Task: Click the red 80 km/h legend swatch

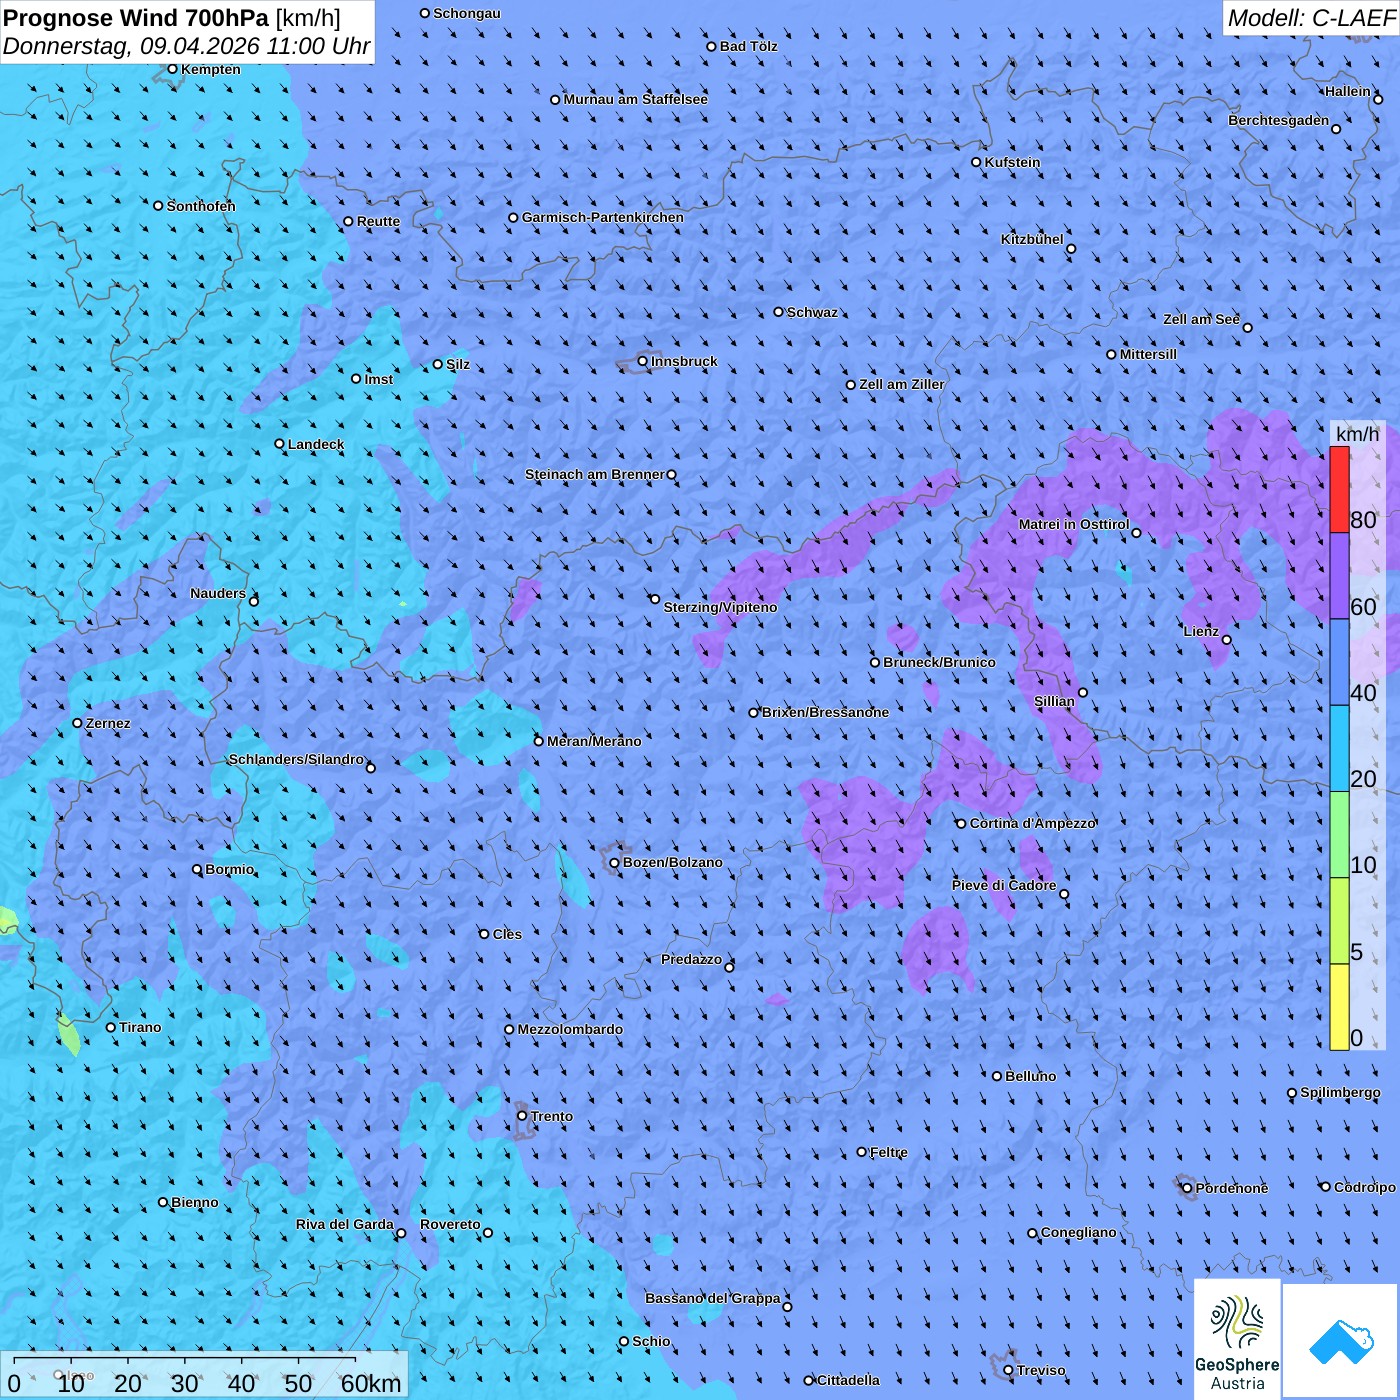Action: [x=1339, y=489]
